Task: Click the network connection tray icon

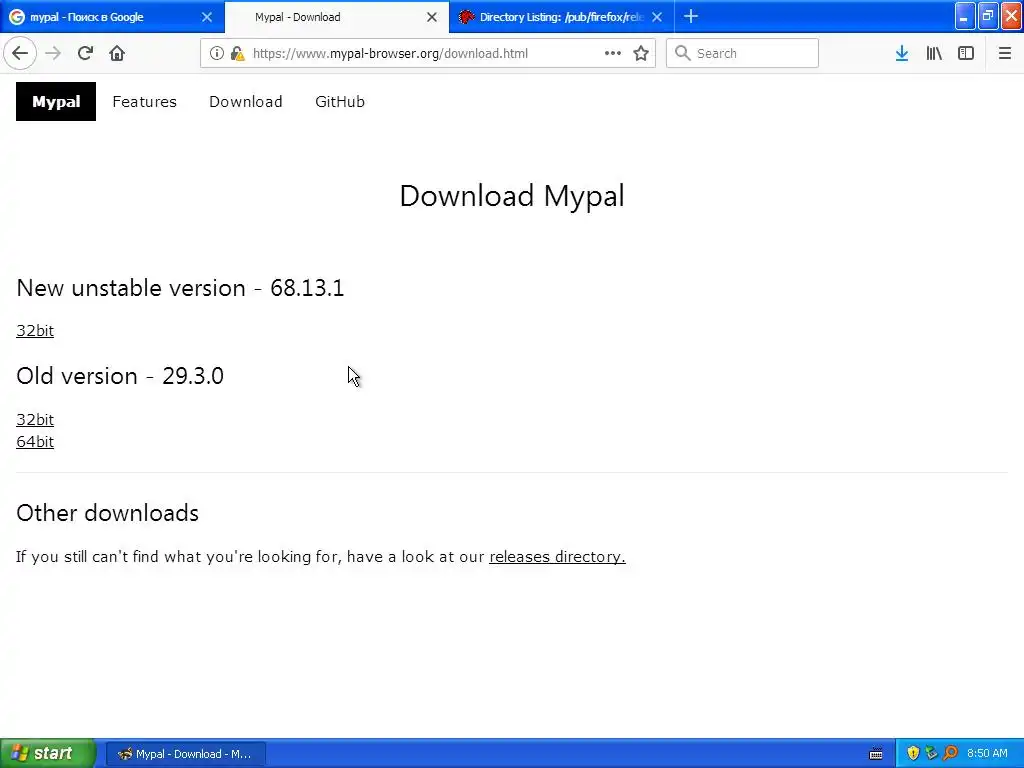Action: tap(931, 753)
